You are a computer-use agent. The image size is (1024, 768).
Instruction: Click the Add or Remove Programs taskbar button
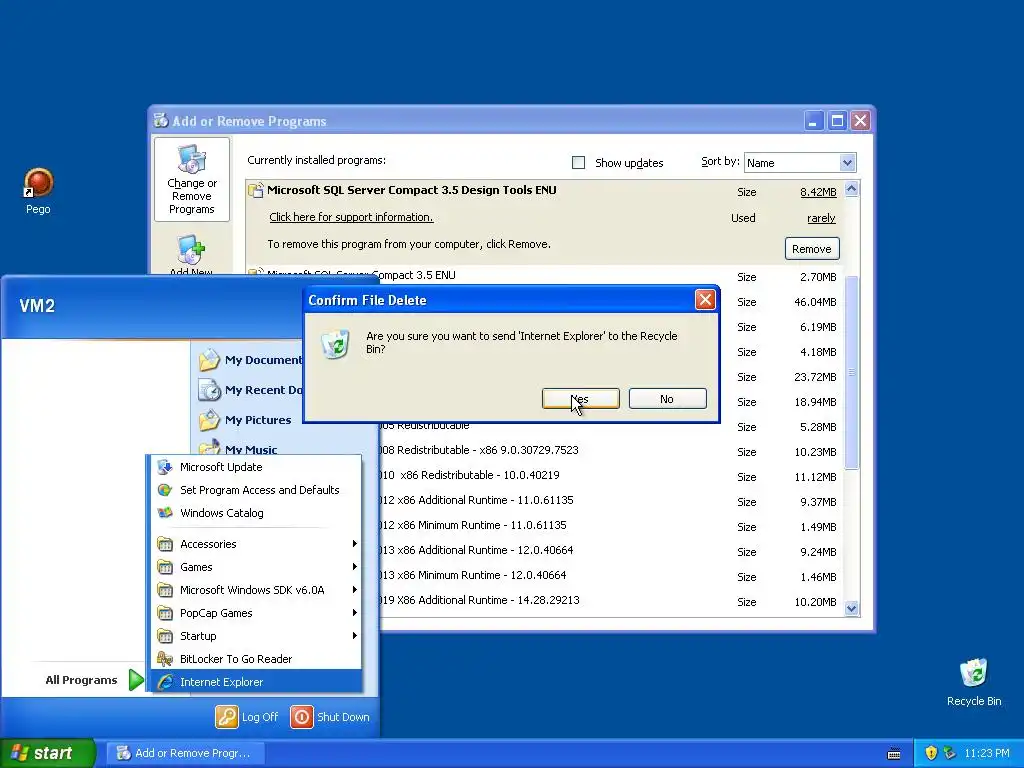[x=185, y=753]
